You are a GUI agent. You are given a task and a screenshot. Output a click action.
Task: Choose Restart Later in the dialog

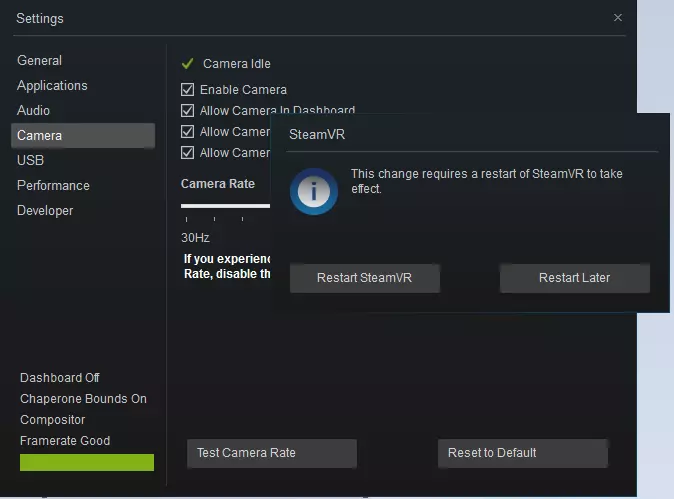pyautogui.click(x=574, y=278)
